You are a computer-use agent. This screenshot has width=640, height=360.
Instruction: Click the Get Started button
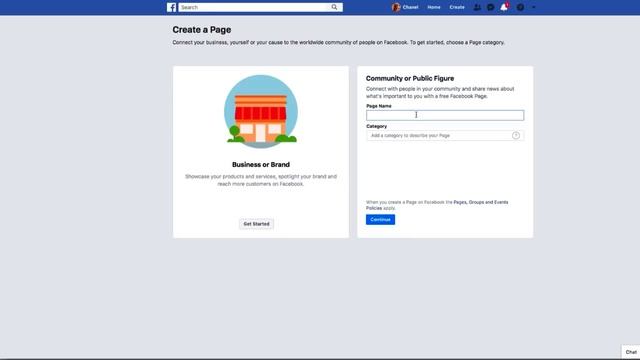(x=256, y=224)
